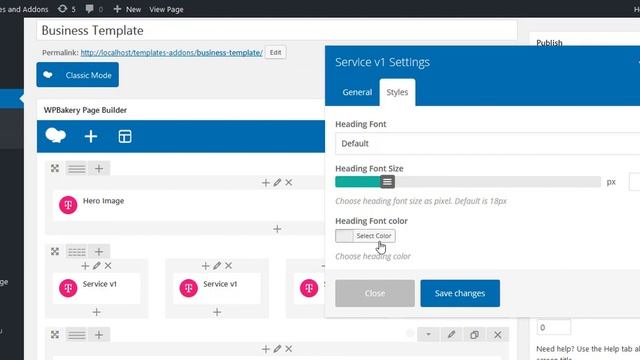Open Heading Font color Select Color
640x360 pixels.
click(365, 236)
